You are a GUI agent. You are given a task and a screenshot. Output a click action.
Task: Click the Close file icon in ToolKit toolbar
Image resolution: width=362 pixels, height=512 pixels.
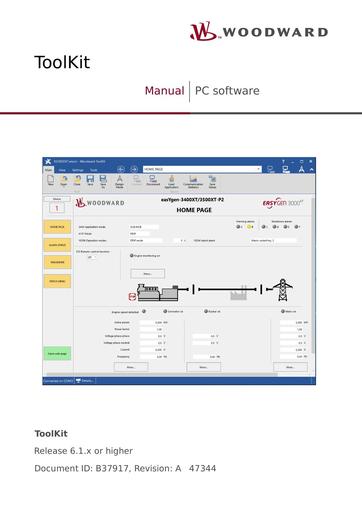(x=77, y=180)
